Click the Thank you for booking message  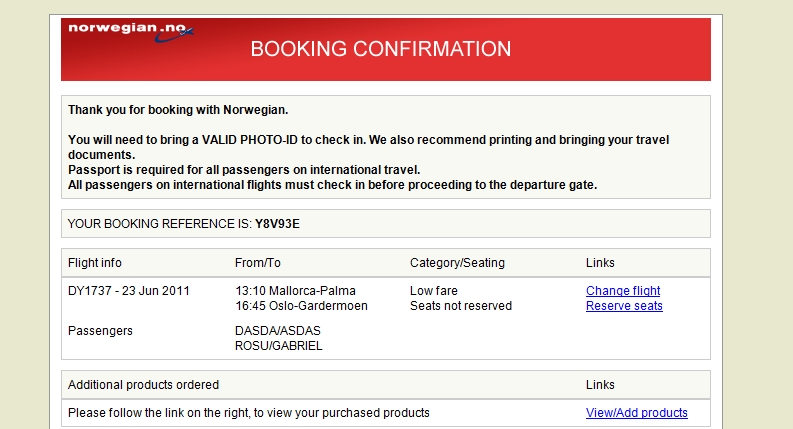tap(178, 109)
